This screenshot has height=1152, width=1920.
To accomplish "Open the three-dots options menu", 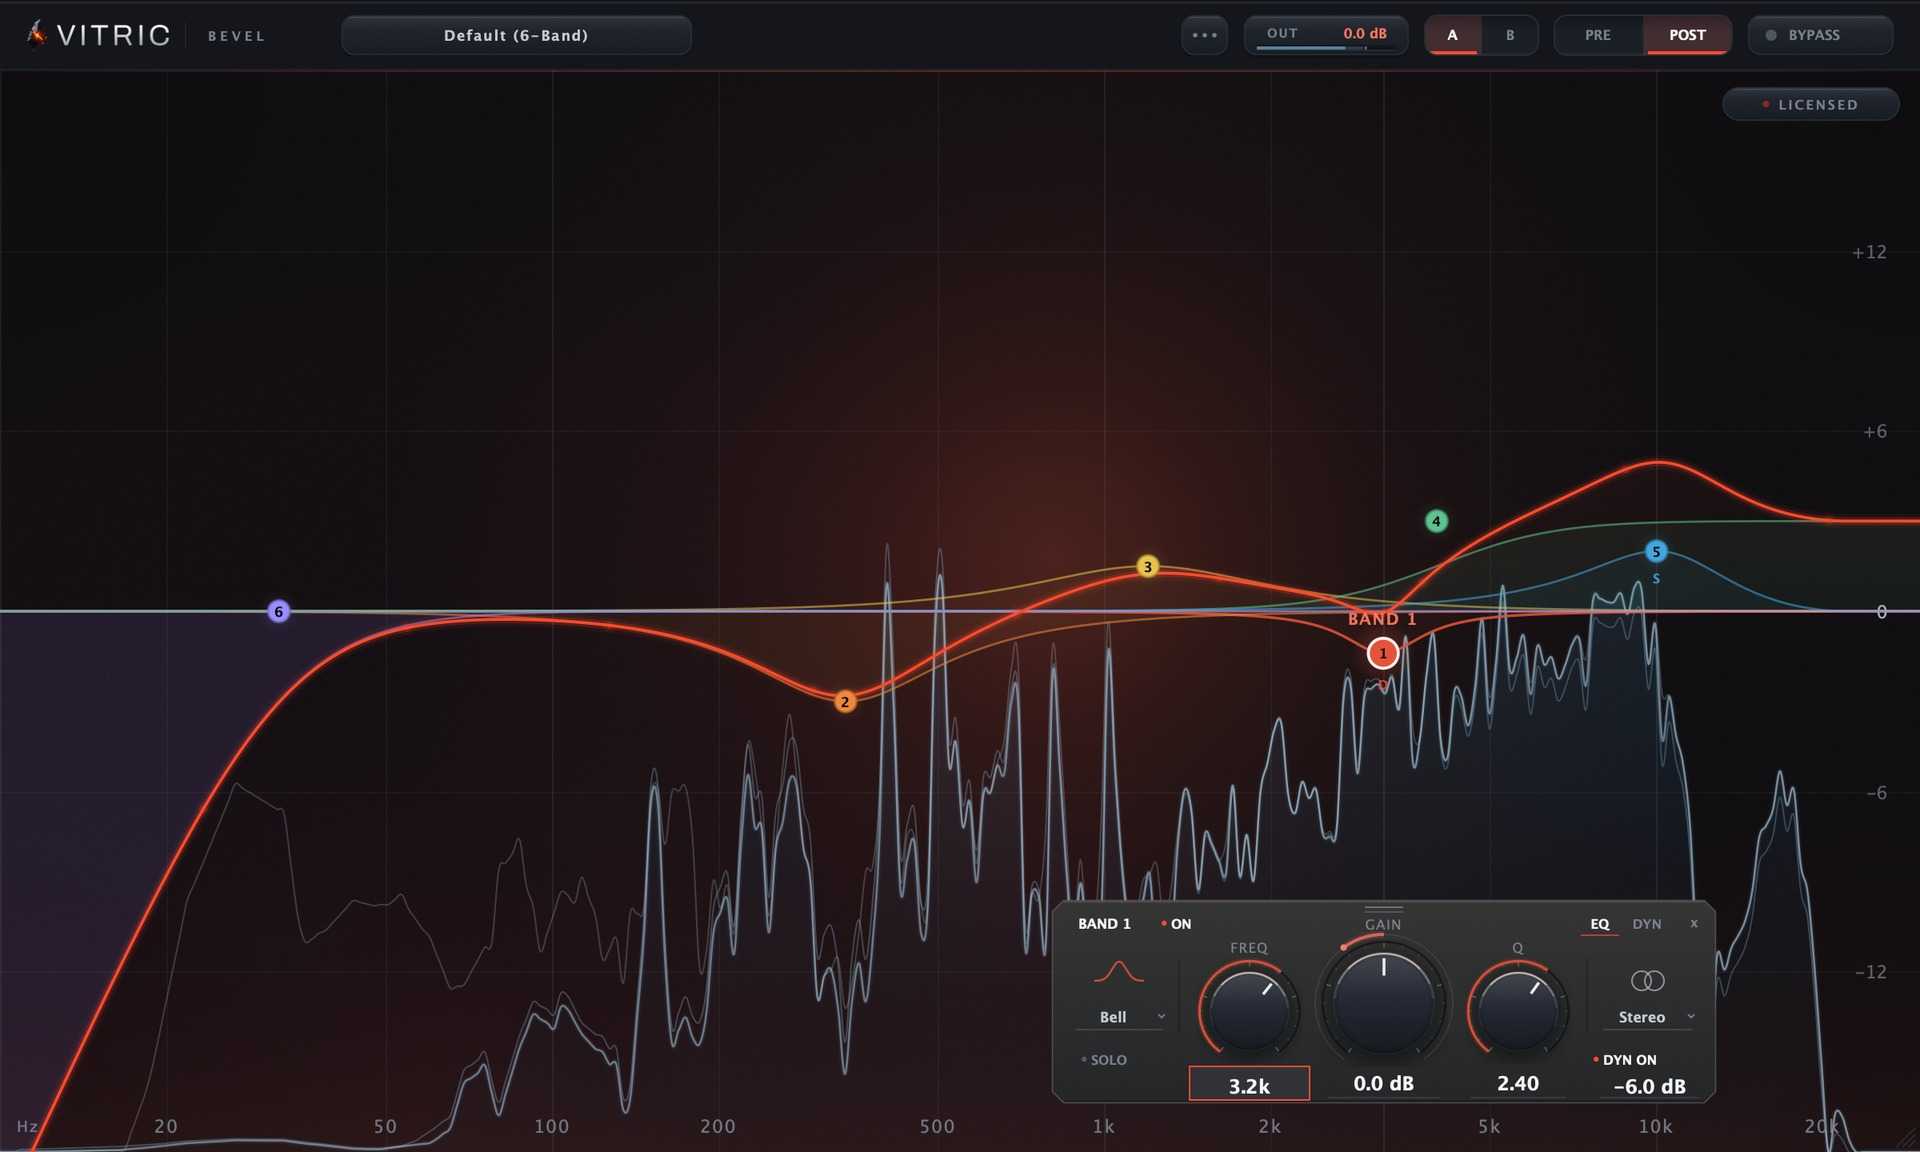I will [x=1204, y=35].
